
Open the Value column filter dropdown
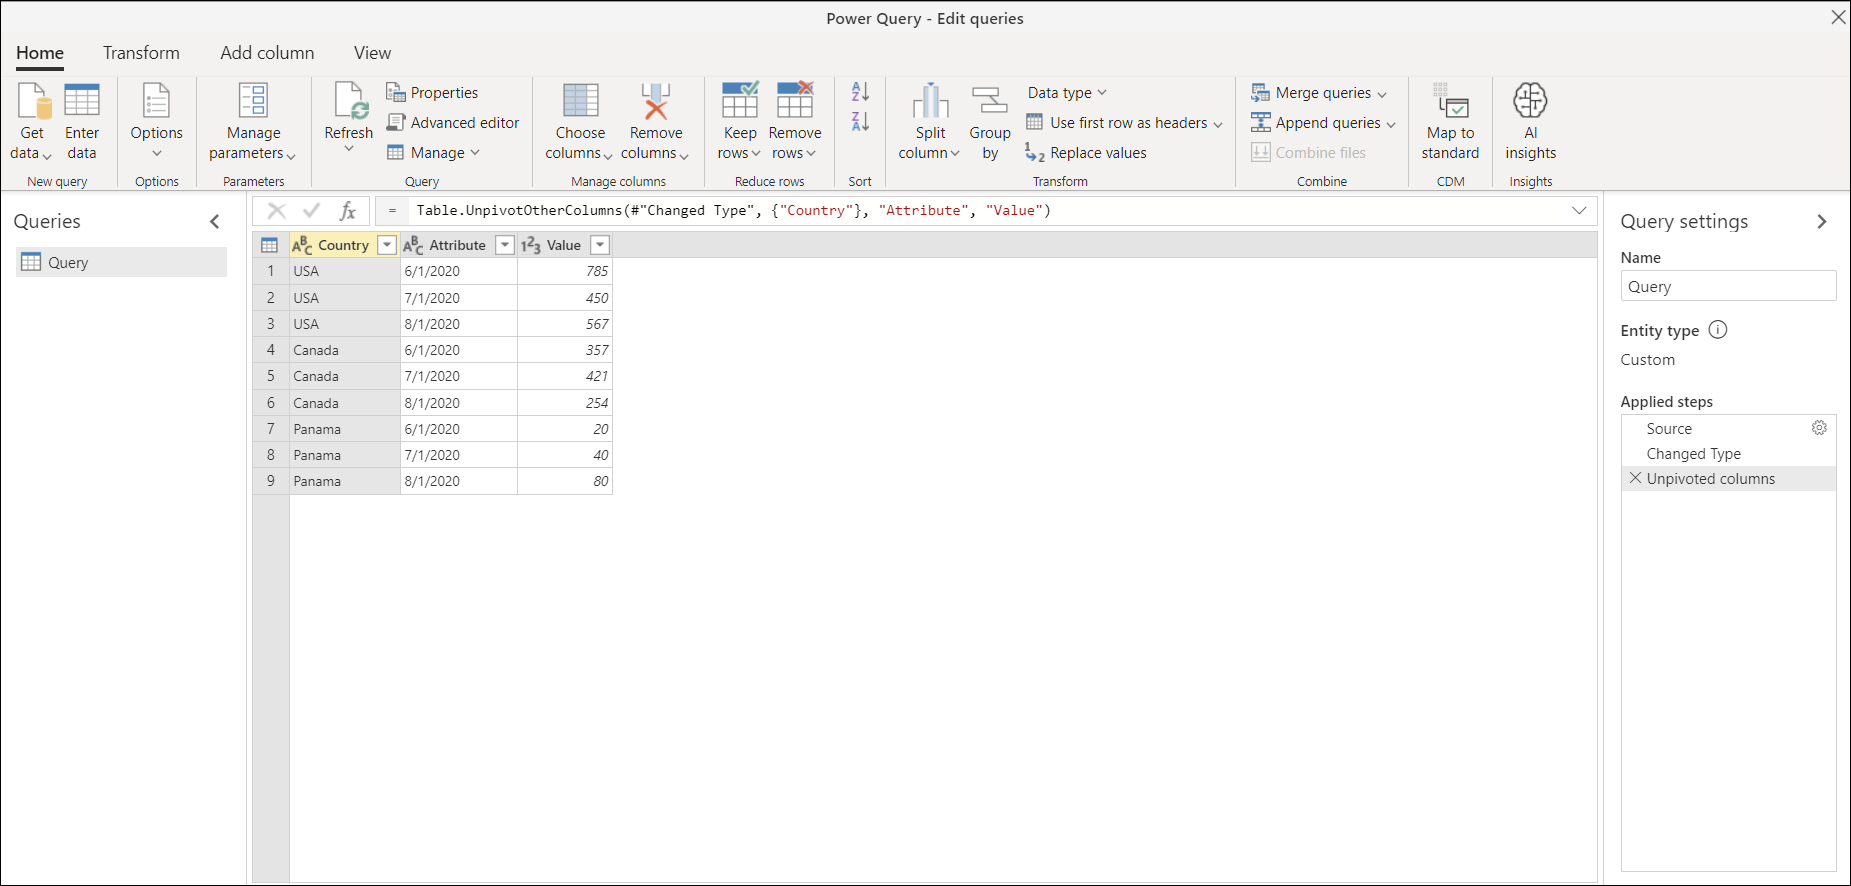tap(600, 245)
